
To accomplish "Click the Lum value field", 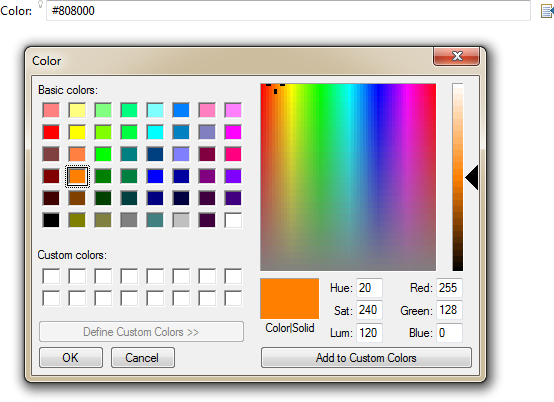I will 369,333.
